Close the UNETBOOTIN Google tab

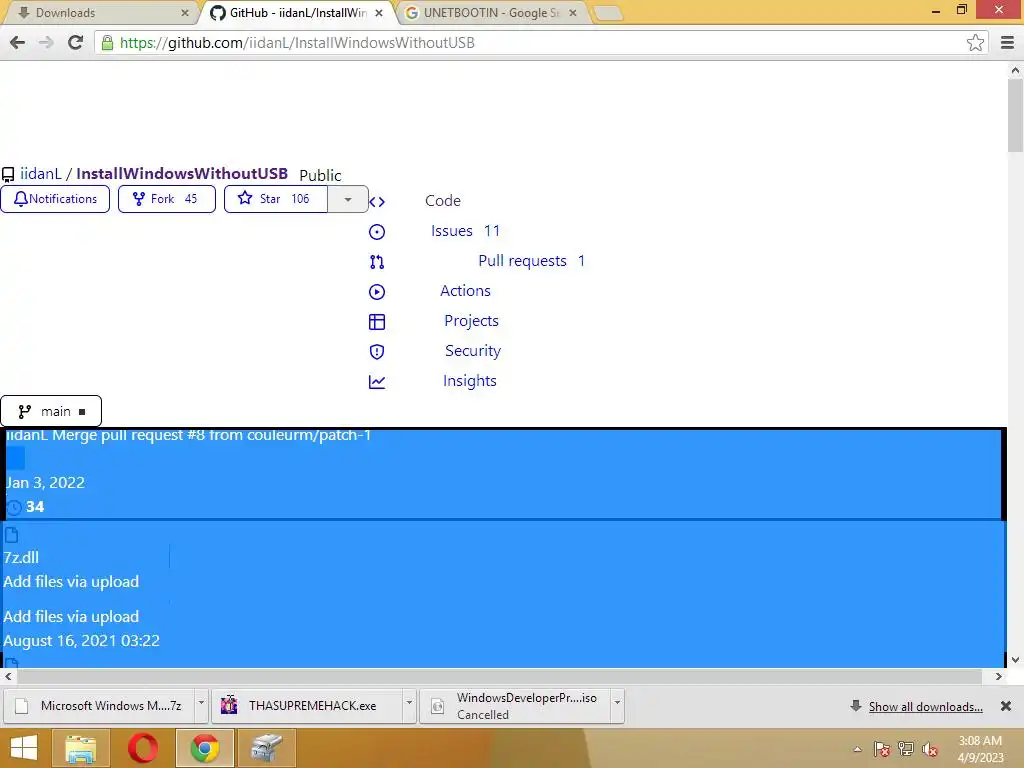pyautogui.click(x=573, y=13)
